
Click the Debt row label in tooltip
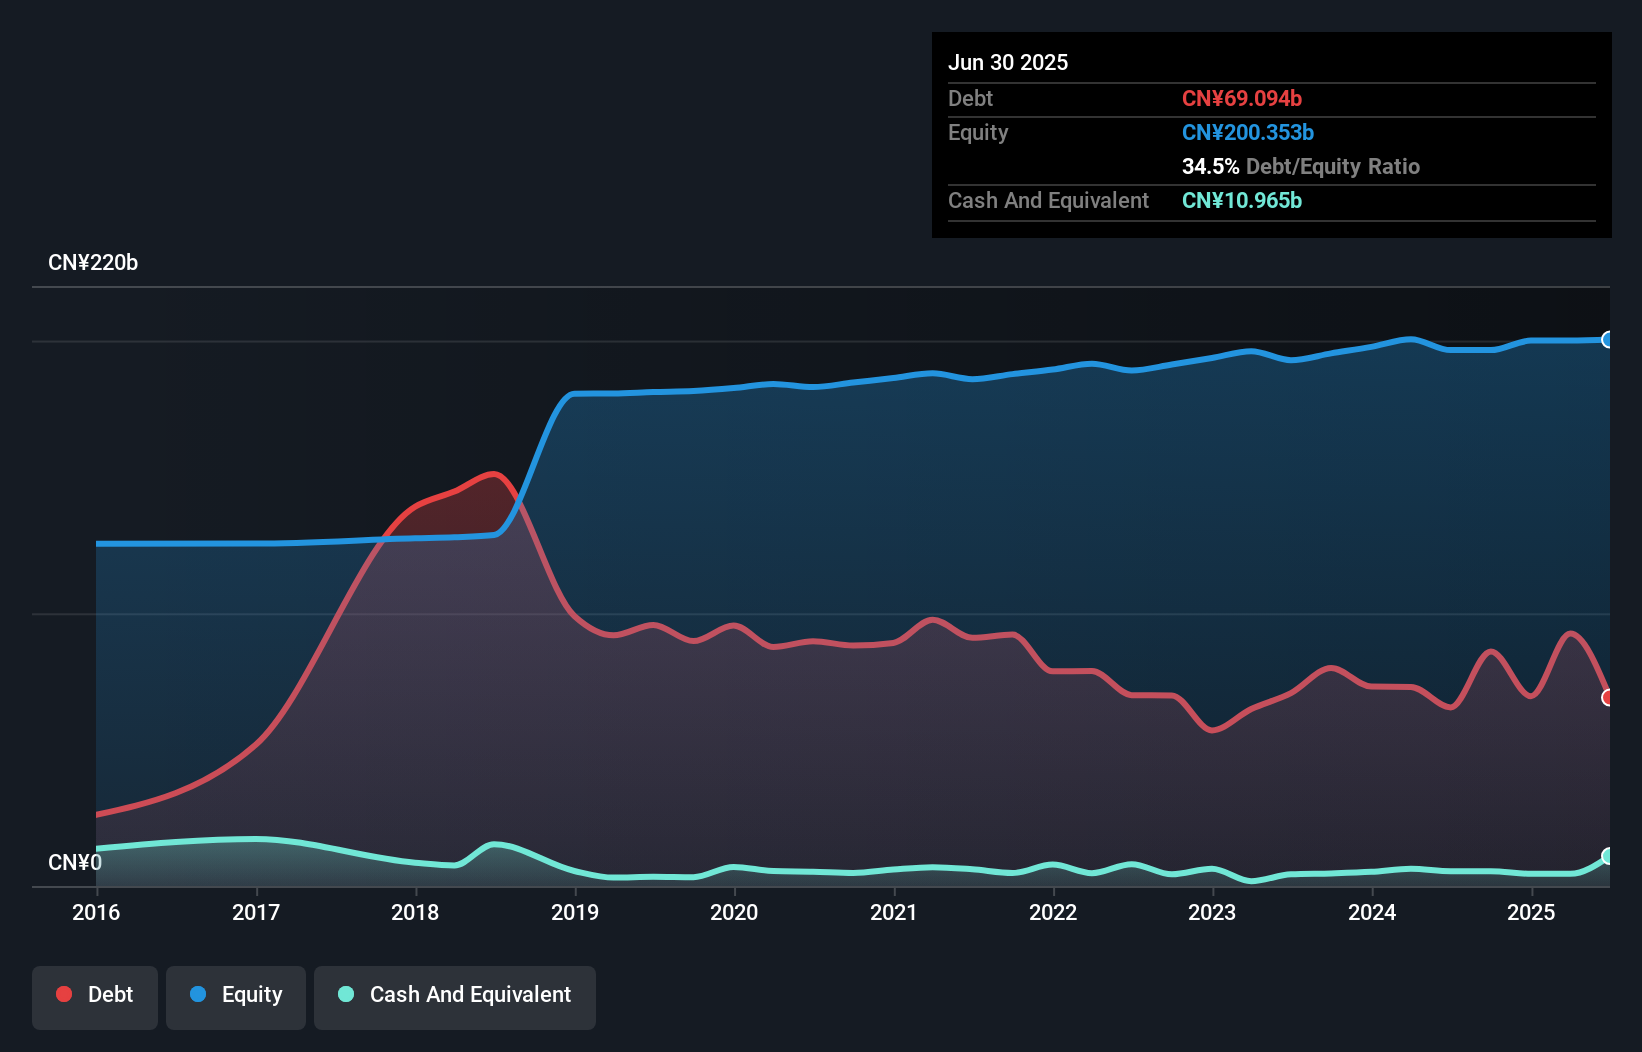pyautogui.click(x=970, y=98)
